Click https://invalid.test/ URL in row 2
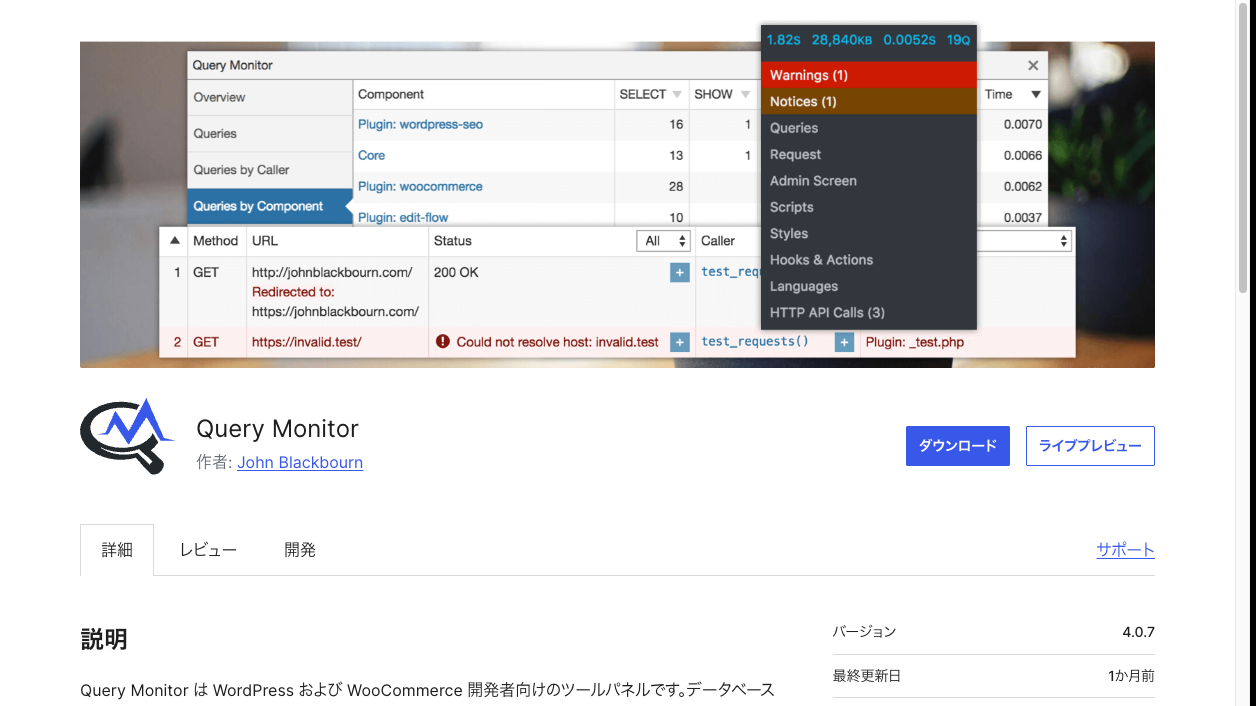This screenshot has width=1256, height=706. 306,342
